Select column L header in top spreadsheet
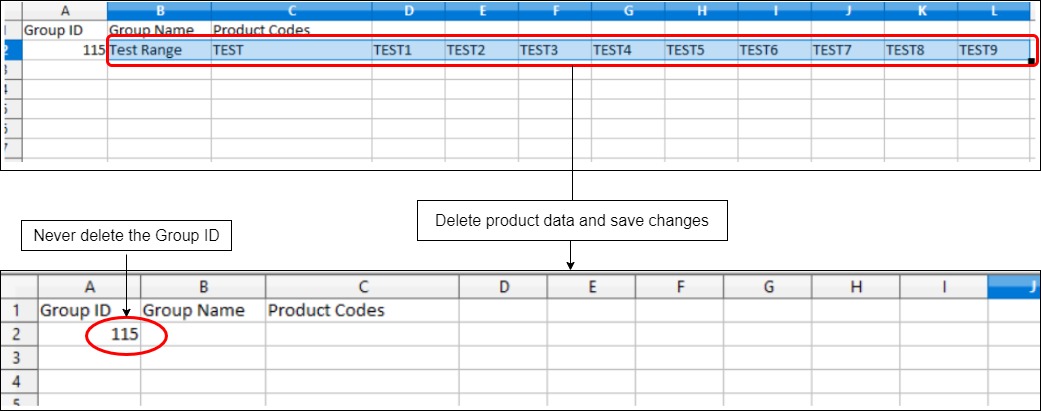 click(x=993, y=10)
